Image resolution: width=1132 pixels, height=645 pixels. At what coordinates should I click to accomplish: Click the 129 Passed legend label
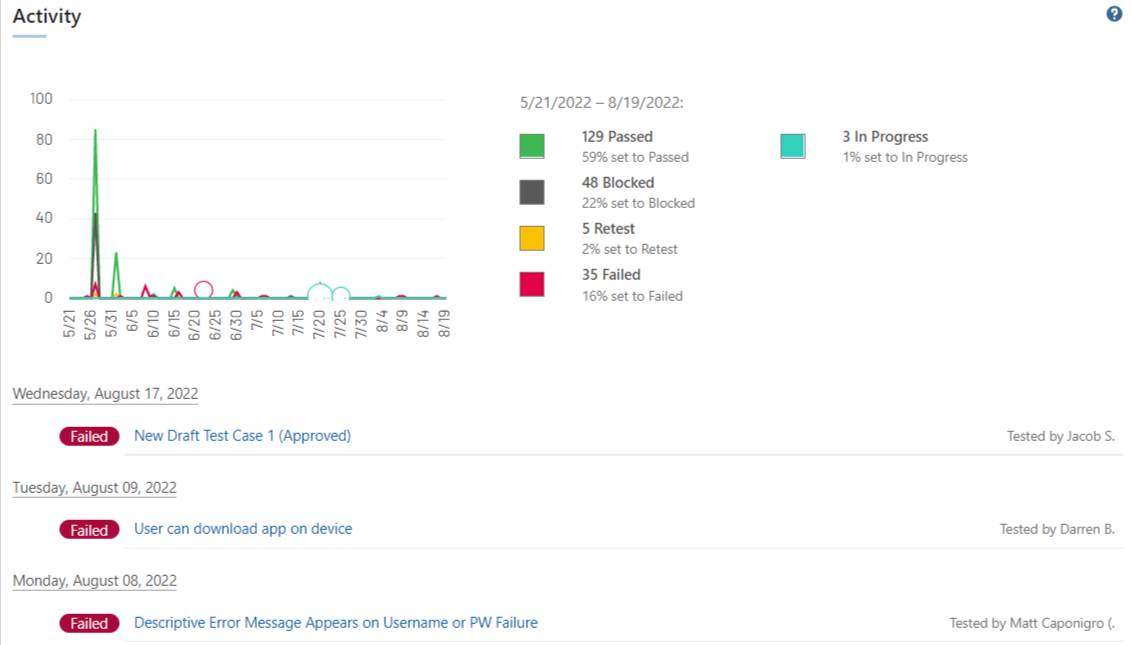coord(617,137)
